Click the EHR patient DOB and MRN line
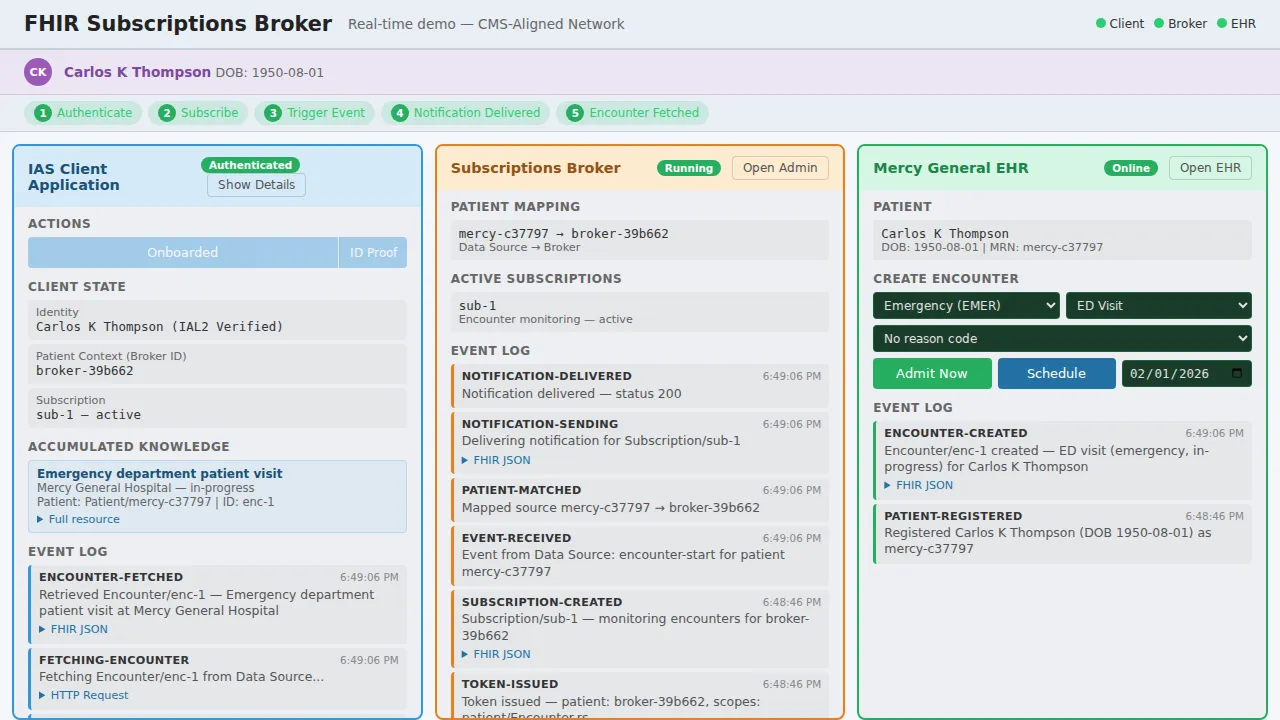 point(992,247)
